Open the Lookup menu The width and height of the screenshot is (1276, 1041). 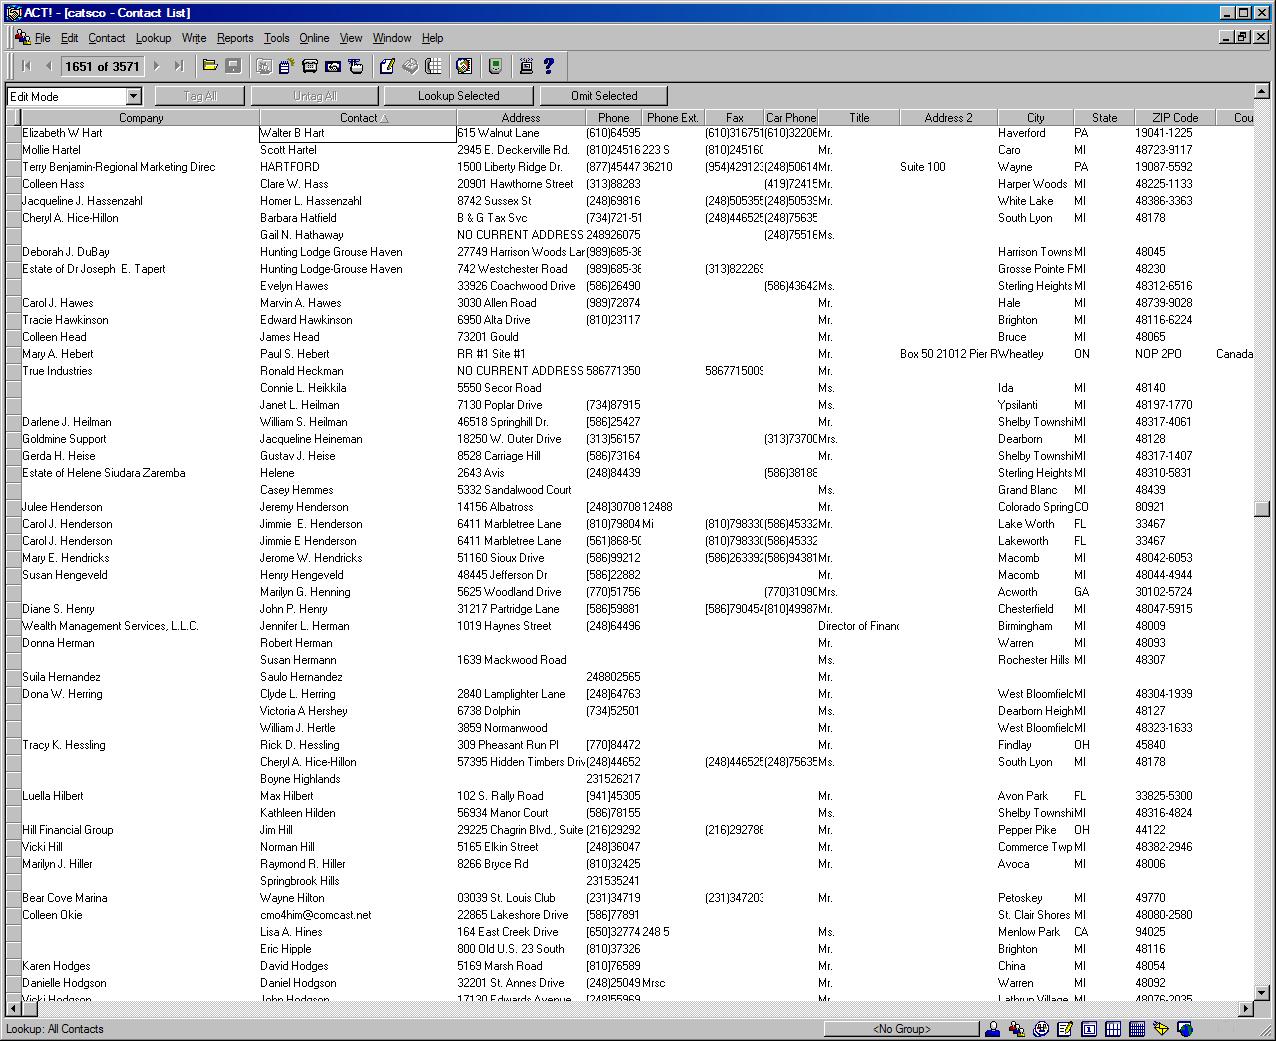click(x=153, y=38)
